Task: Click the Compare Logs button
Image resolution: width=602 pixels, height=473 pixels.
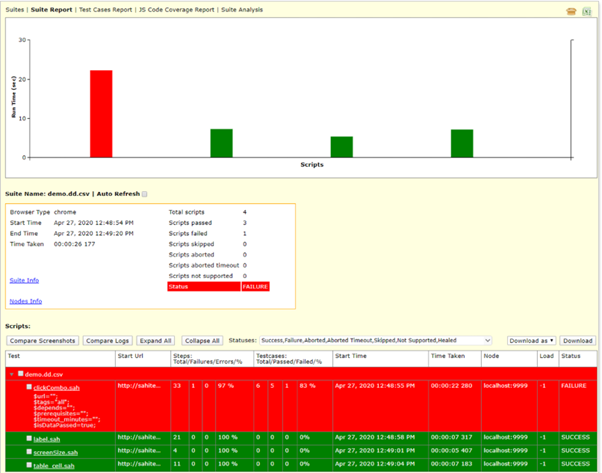Action: point(108,341)
